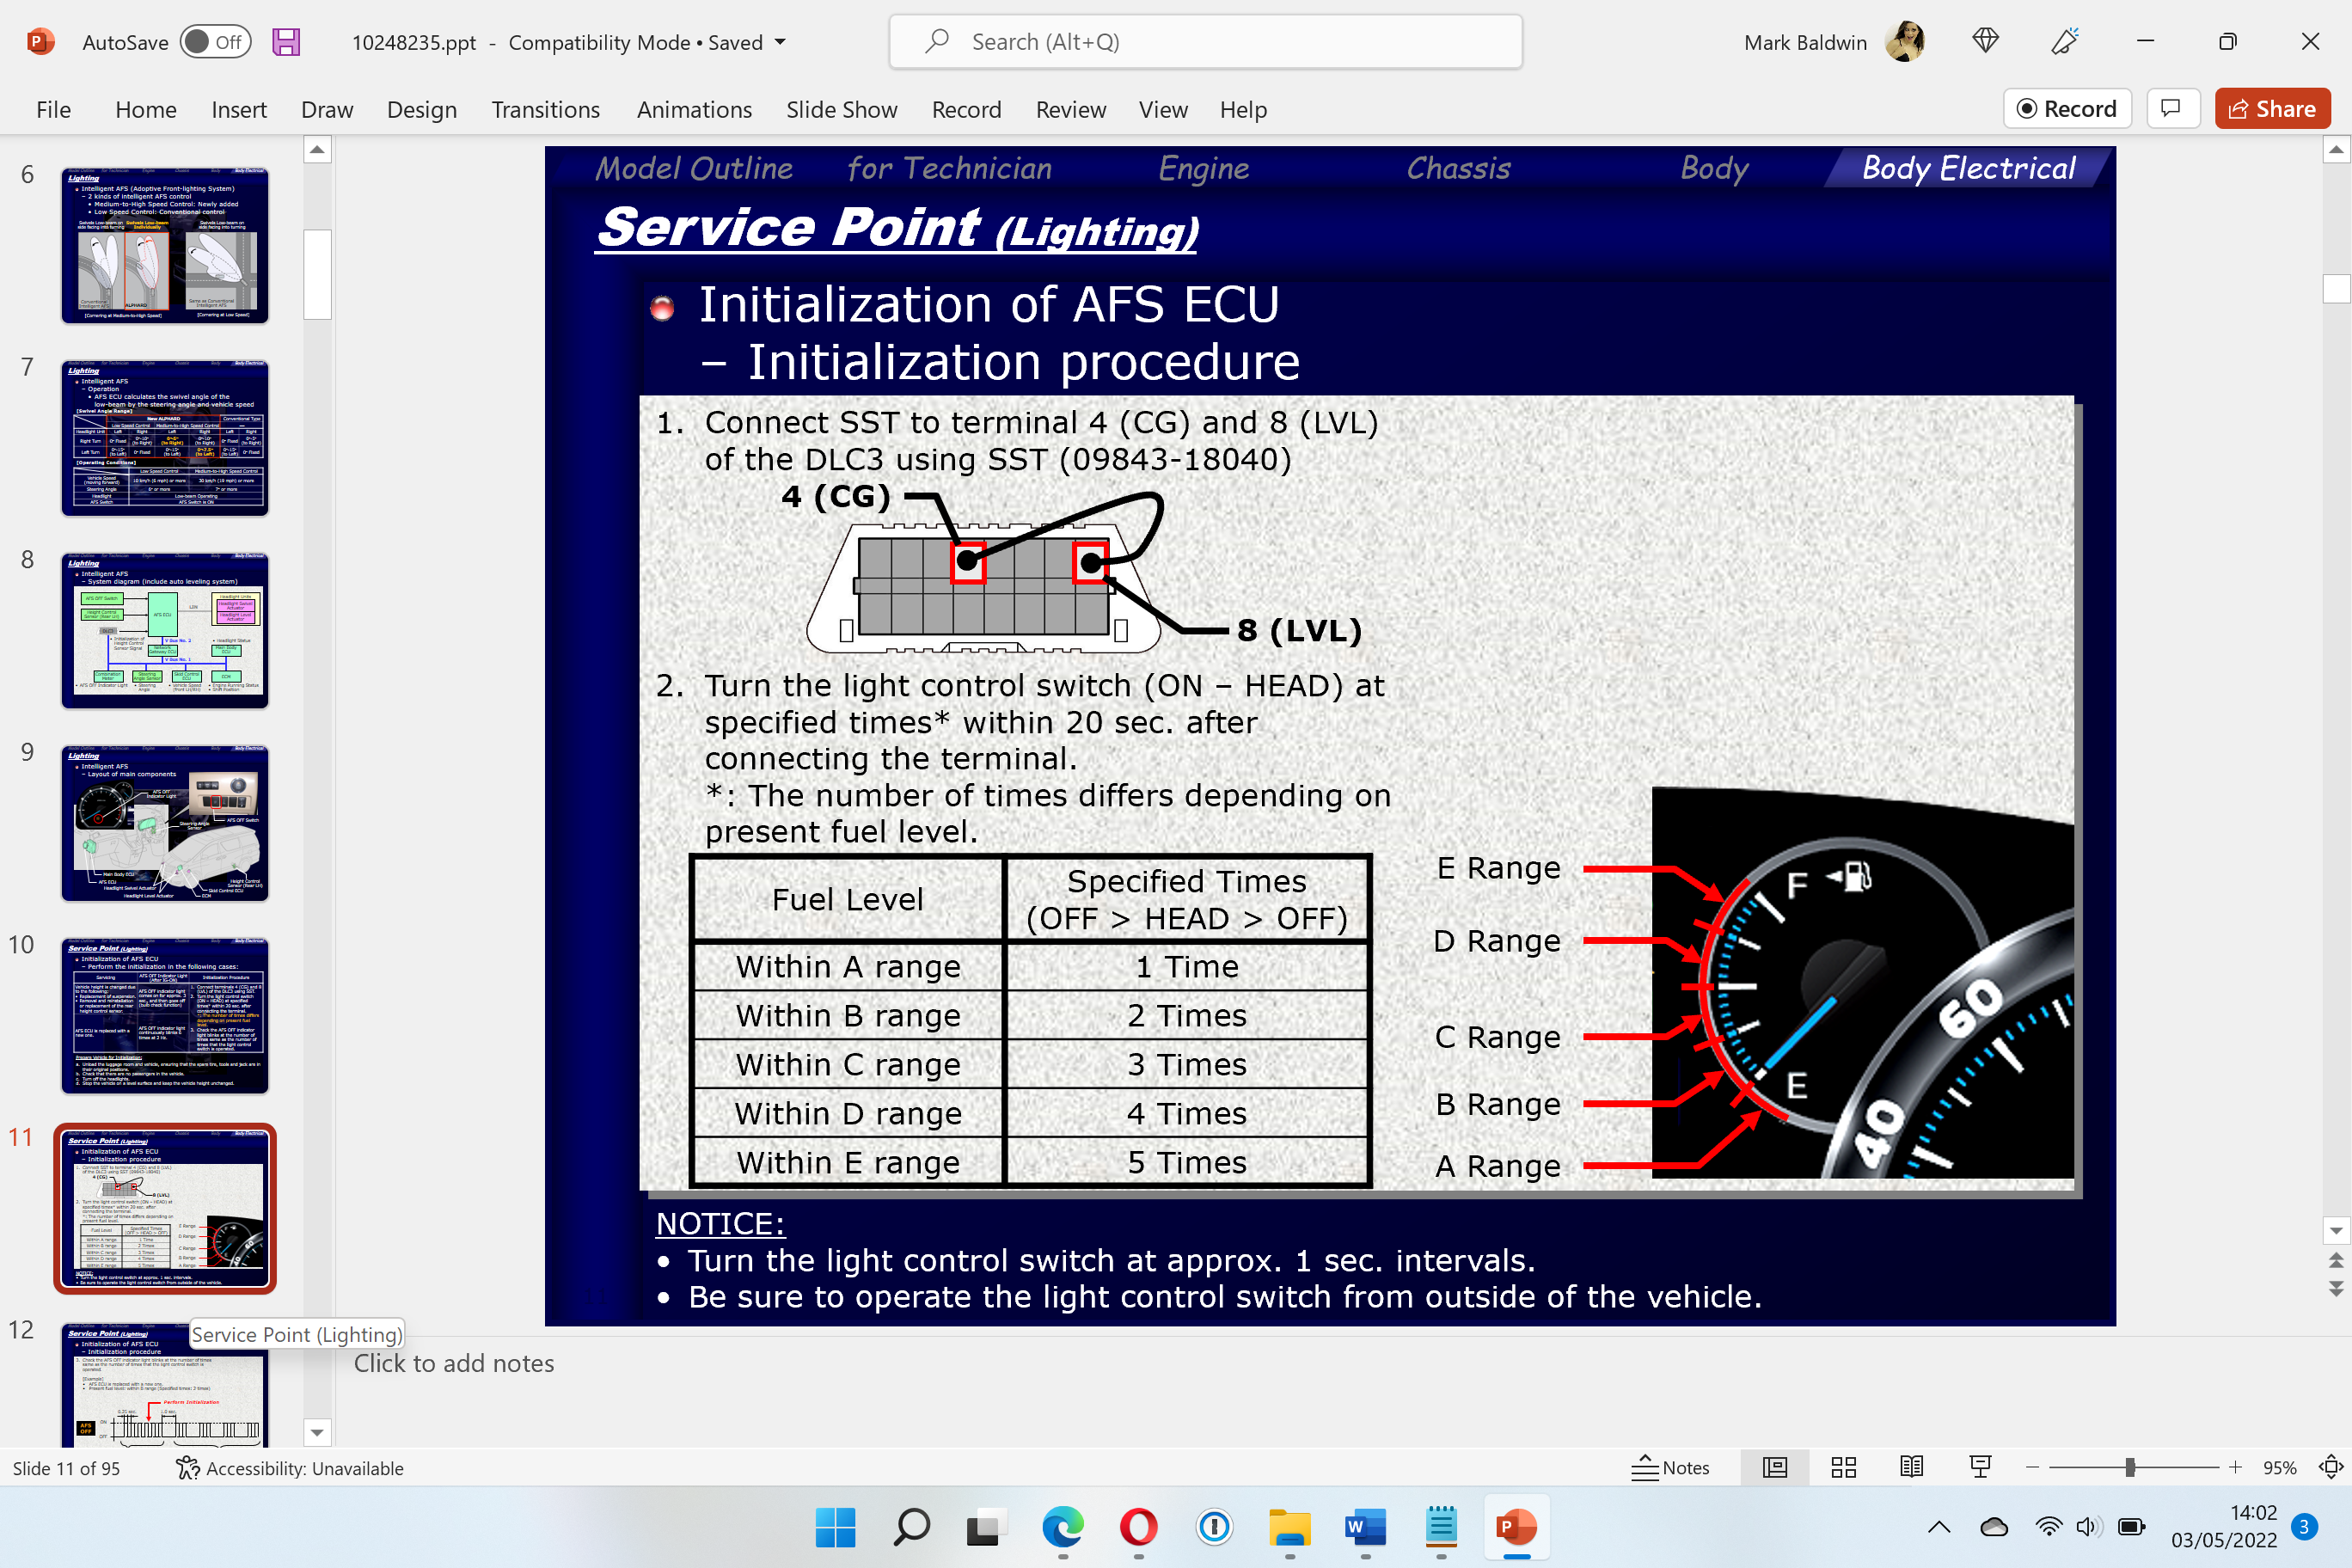The width and height of the screenshot is (2352, 1568).
Task: Open the Normal view from the status bar
Action: click(1774, 1467)
